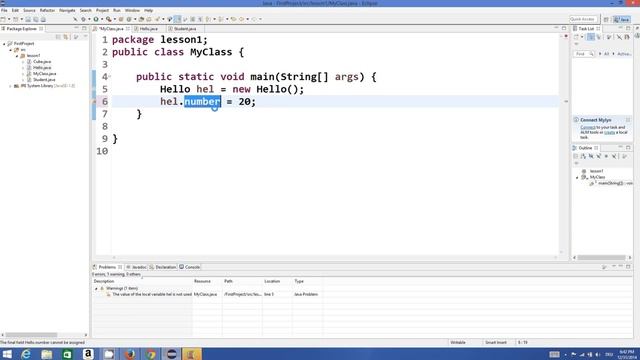The width and height of the screenshot is (640, 360).
Task: Open the Source menu
Action: click(x=29, y=10)
